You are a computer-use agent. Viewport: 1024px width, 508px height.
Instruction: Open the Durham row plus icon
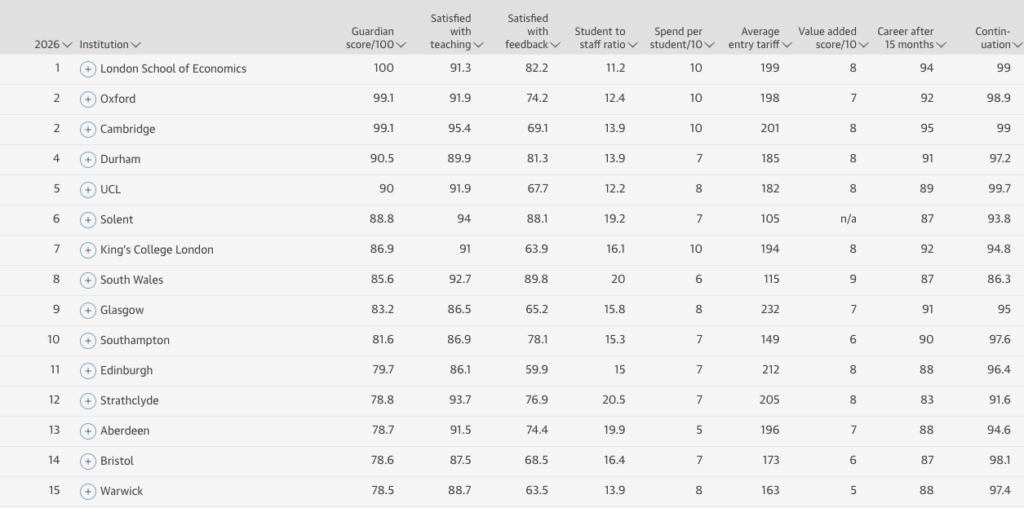(88, 159)
